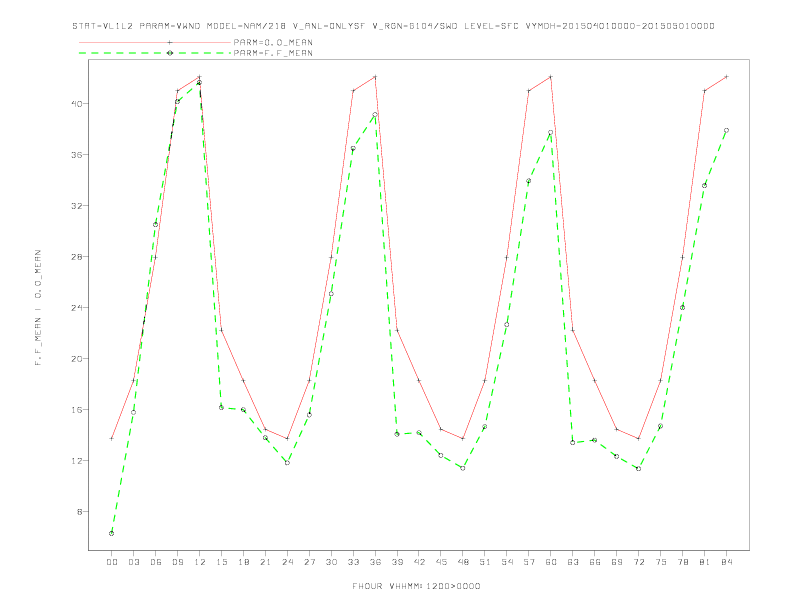Click x-axis tick label 03

click(x=133, y=562)
